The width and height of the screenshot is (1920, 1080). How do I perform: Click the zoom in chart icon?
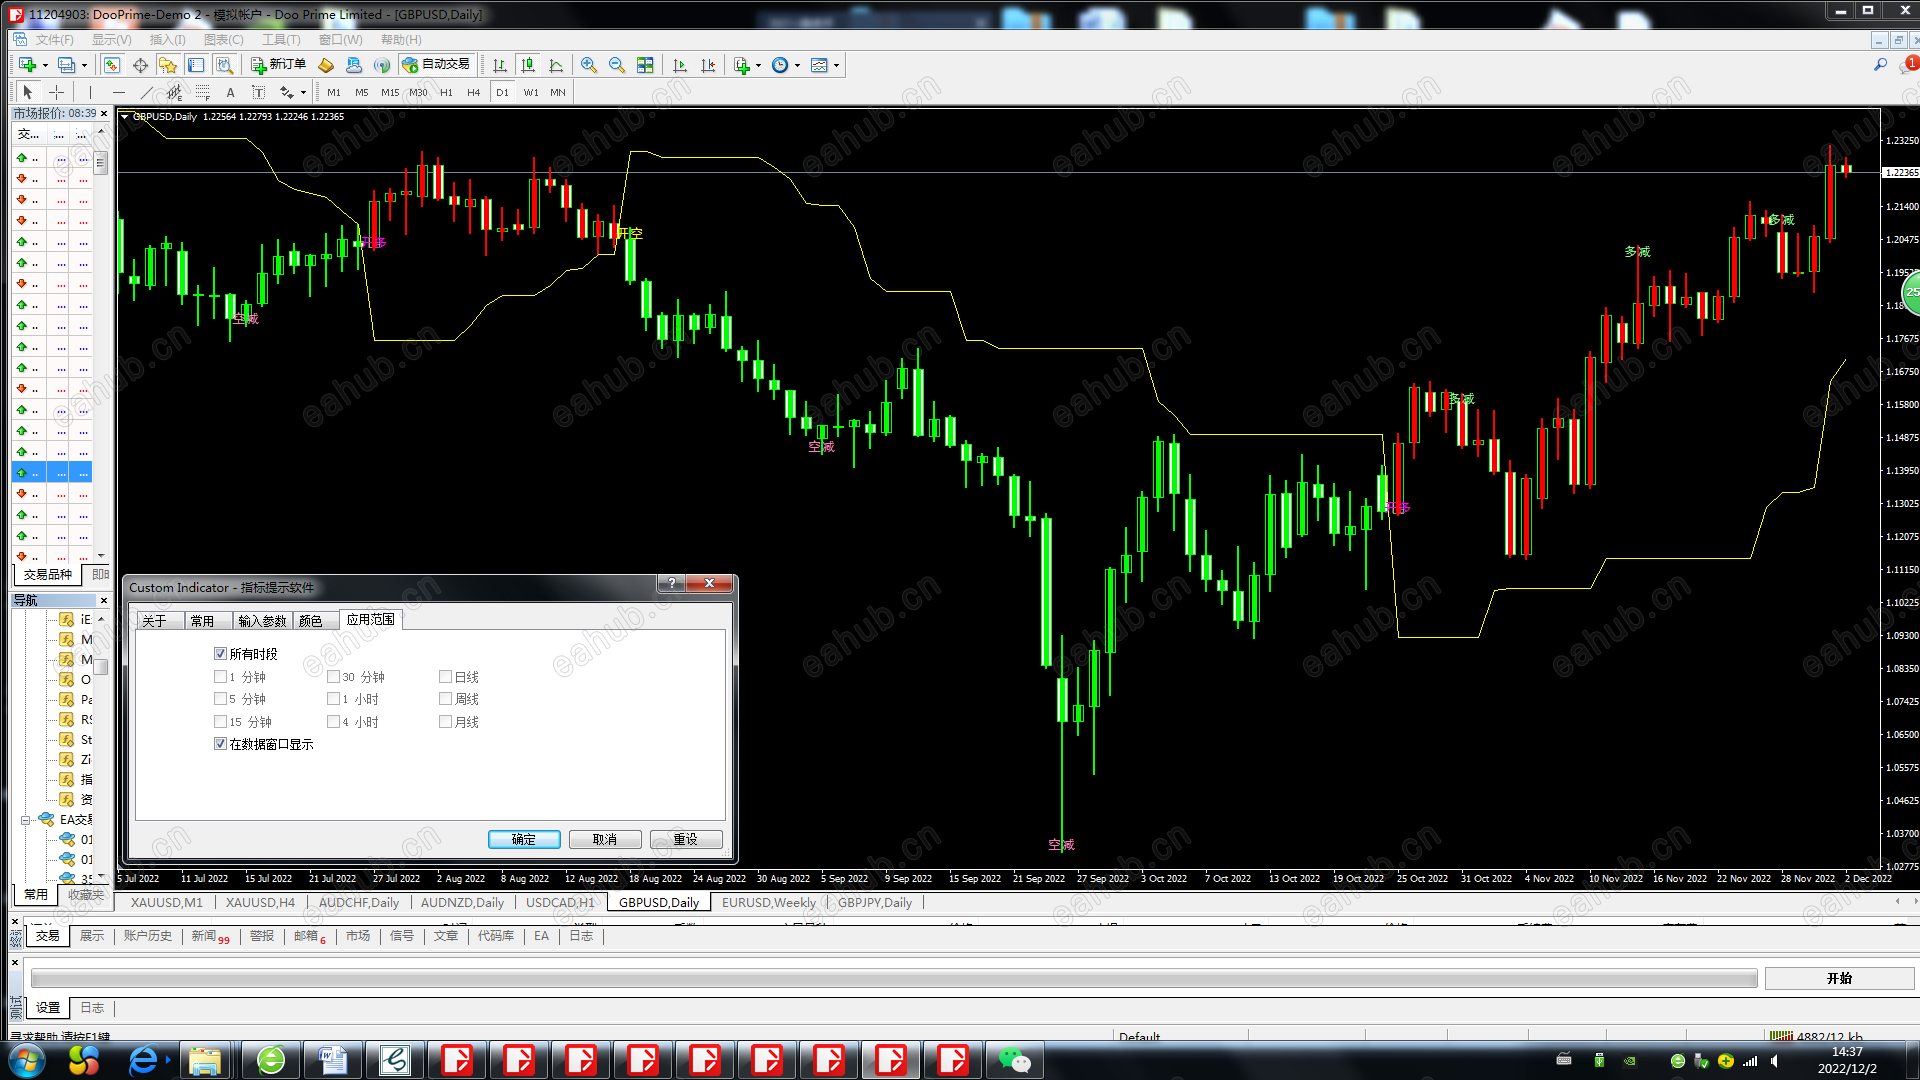[589, 65]
